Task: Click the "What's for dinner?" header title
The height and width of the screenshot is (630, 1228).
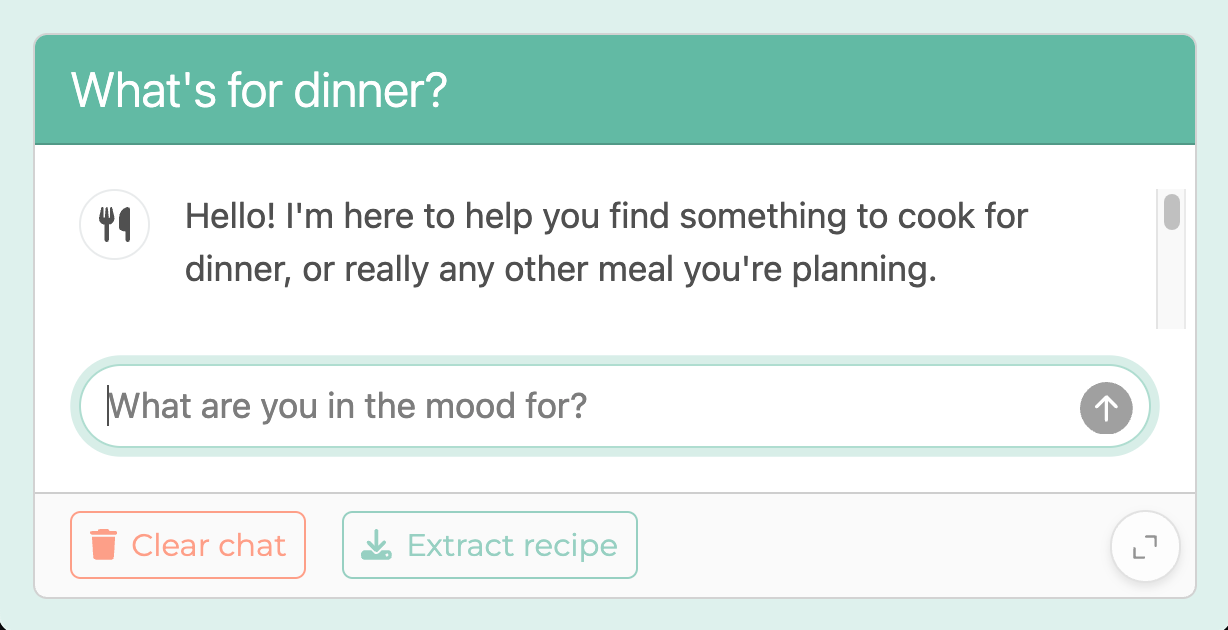Action: pos(259,91)
